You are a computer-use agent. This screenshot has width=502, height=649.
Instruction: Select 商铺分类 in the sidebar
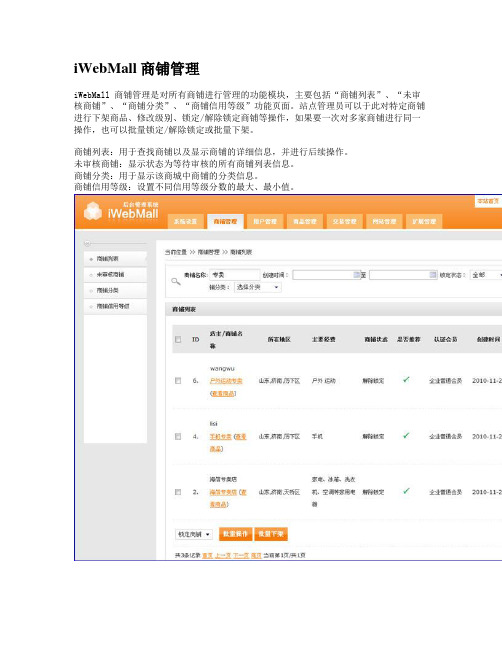[x=115, y=290]
